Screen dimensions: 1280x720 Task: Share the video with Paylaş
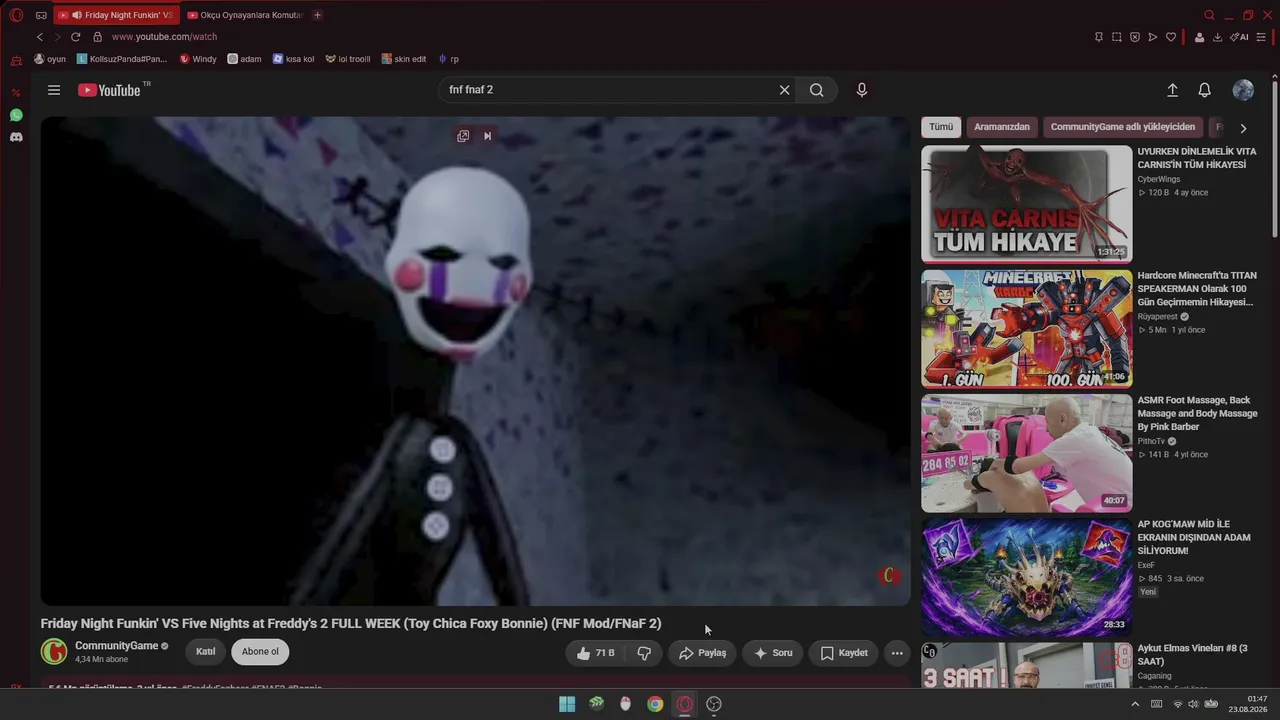[702, 653]
